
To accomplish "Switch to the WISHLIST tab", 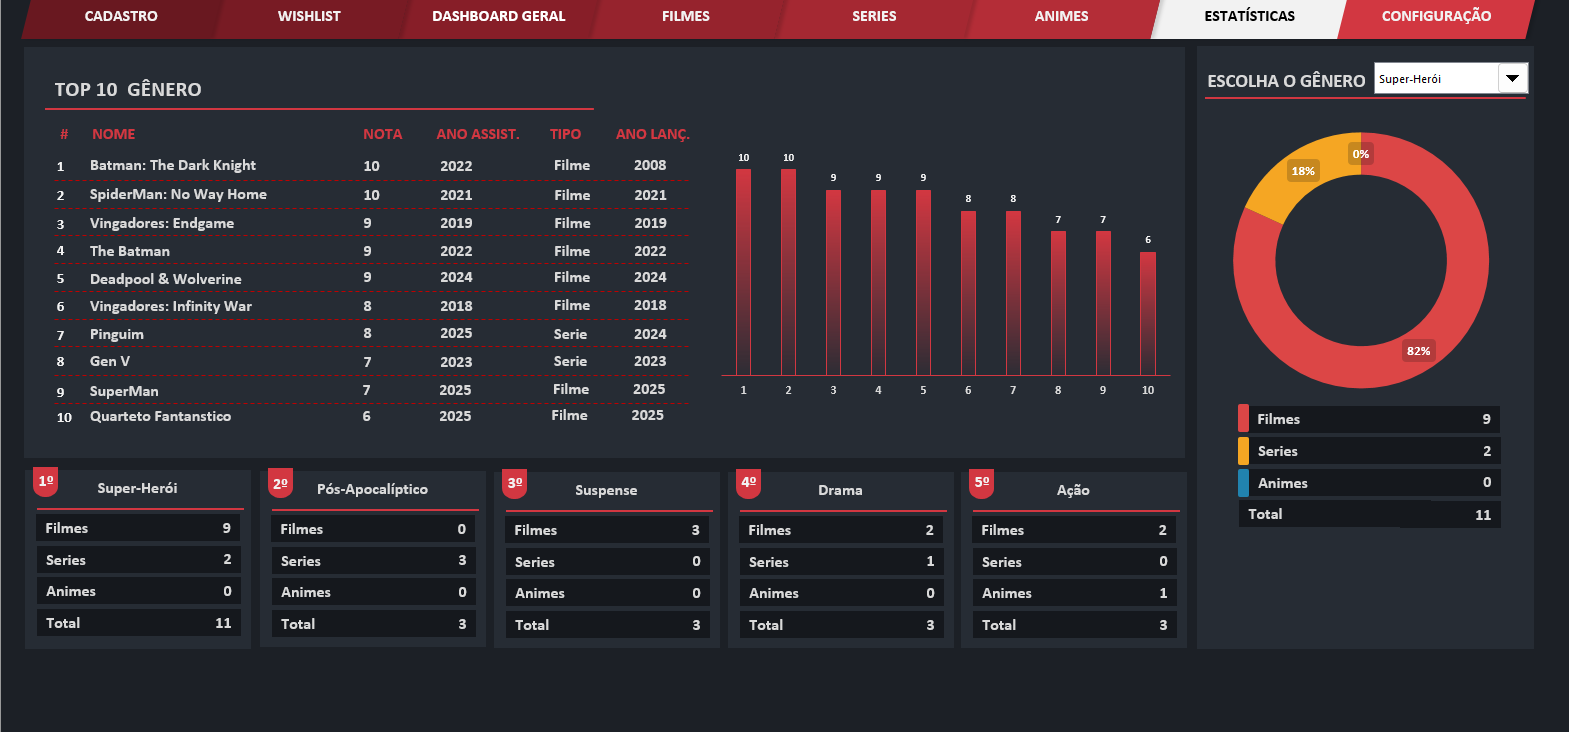I will pyautogui.click(x=309, y=17).
